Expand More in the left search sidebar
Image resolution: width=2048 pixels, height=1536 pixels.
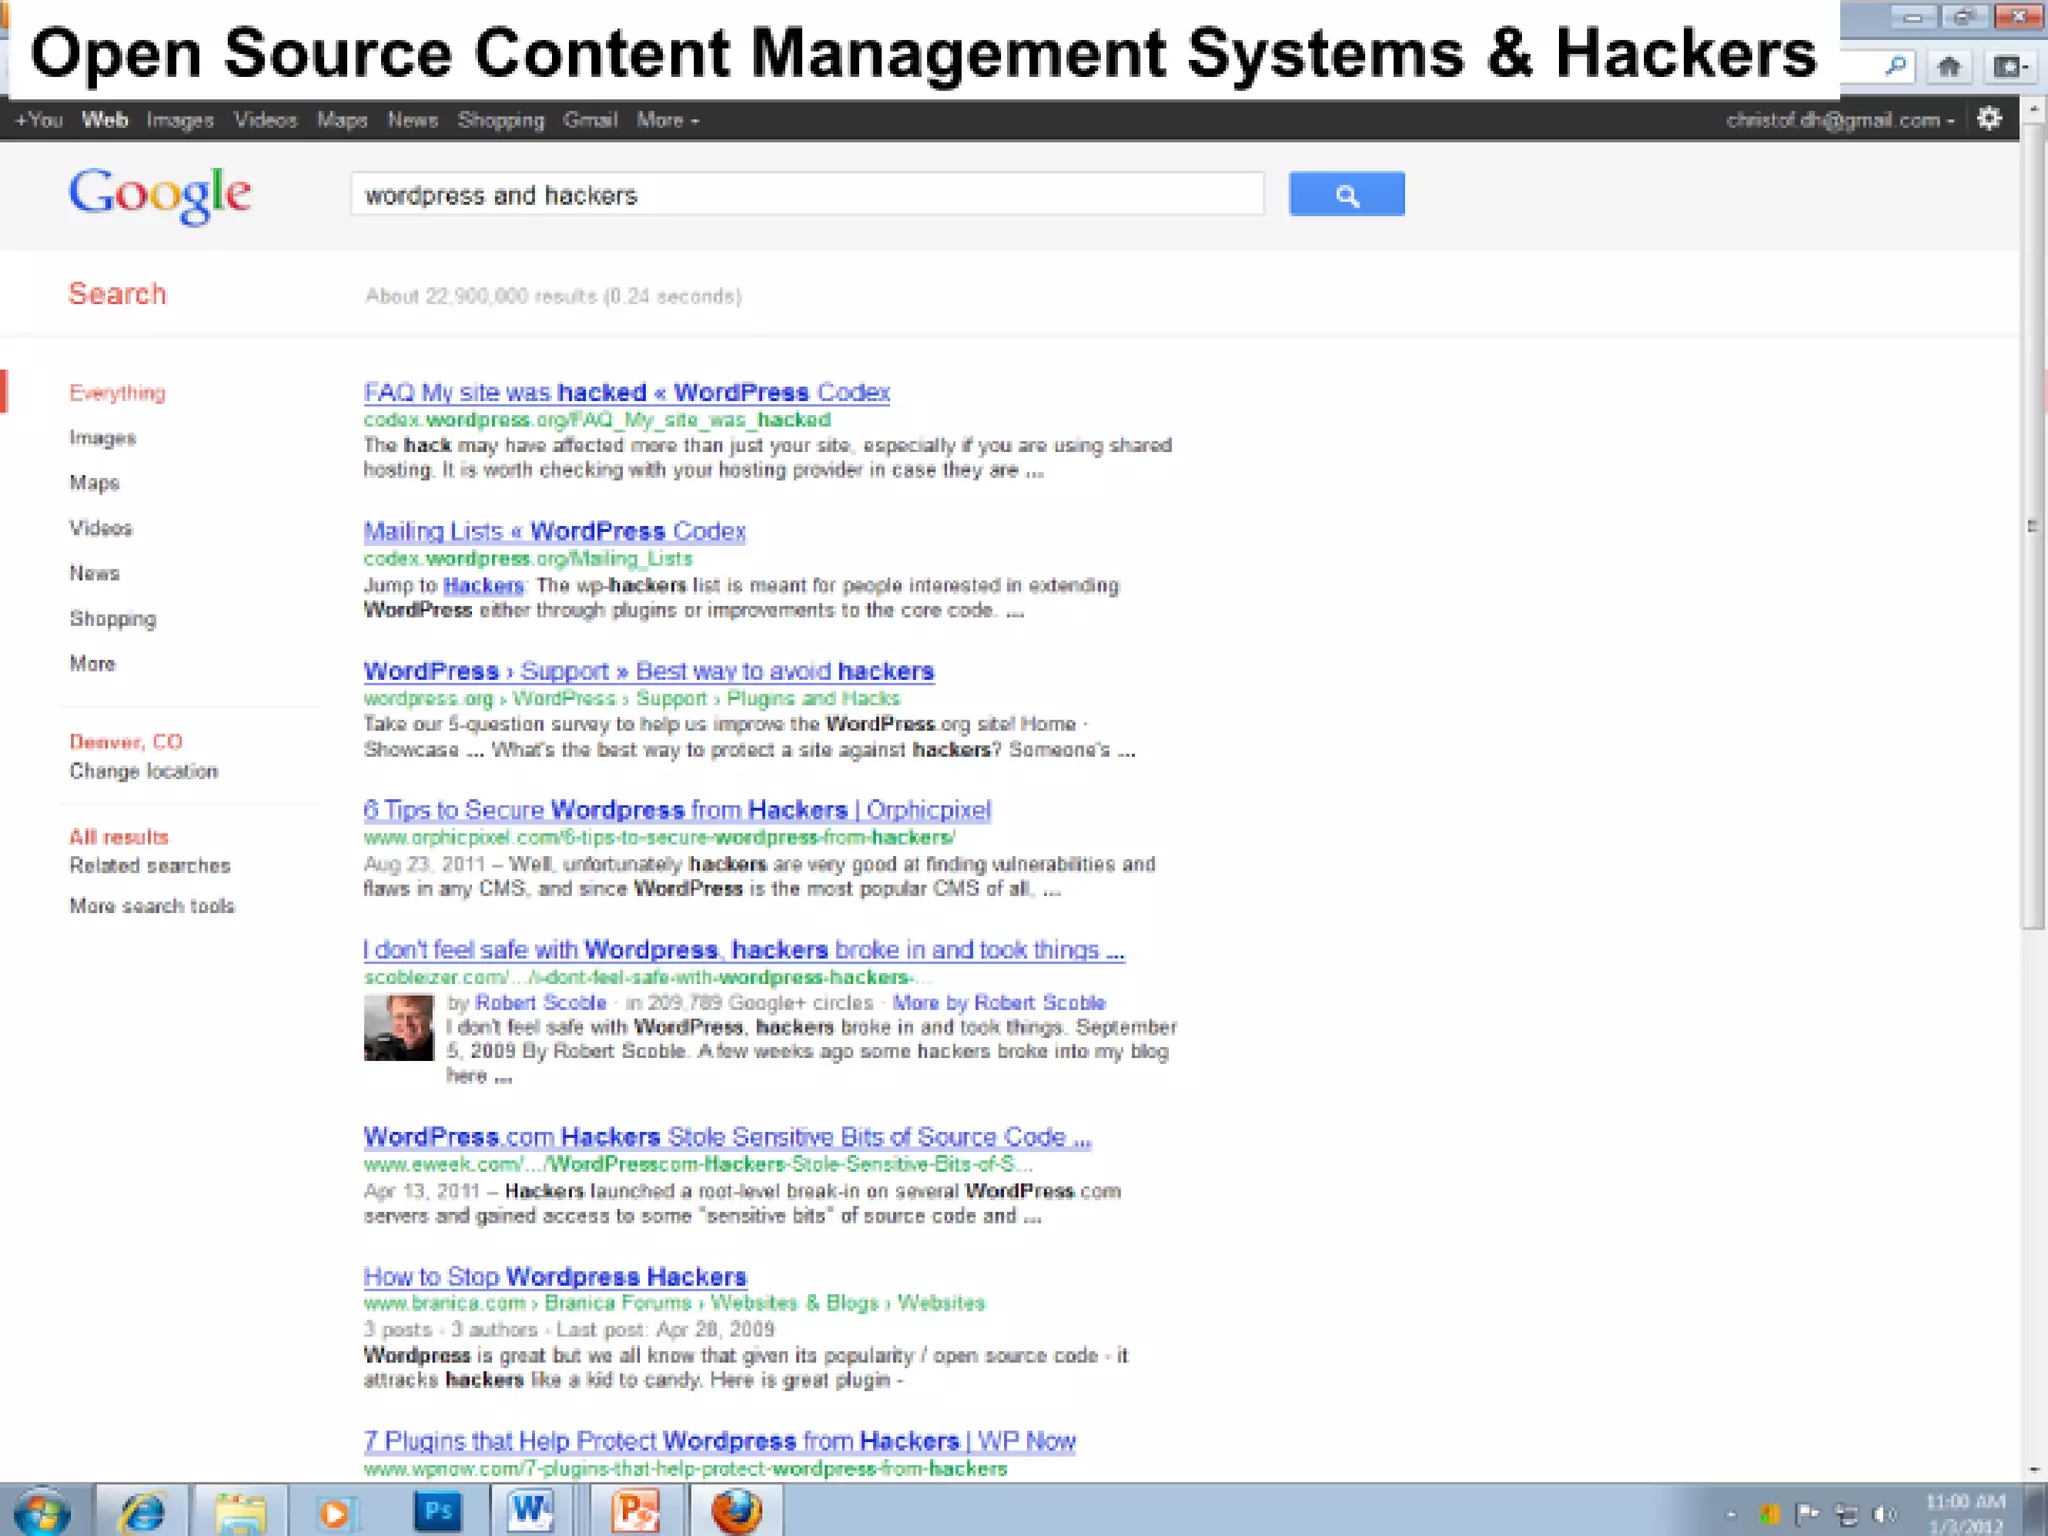click(92, 664)
